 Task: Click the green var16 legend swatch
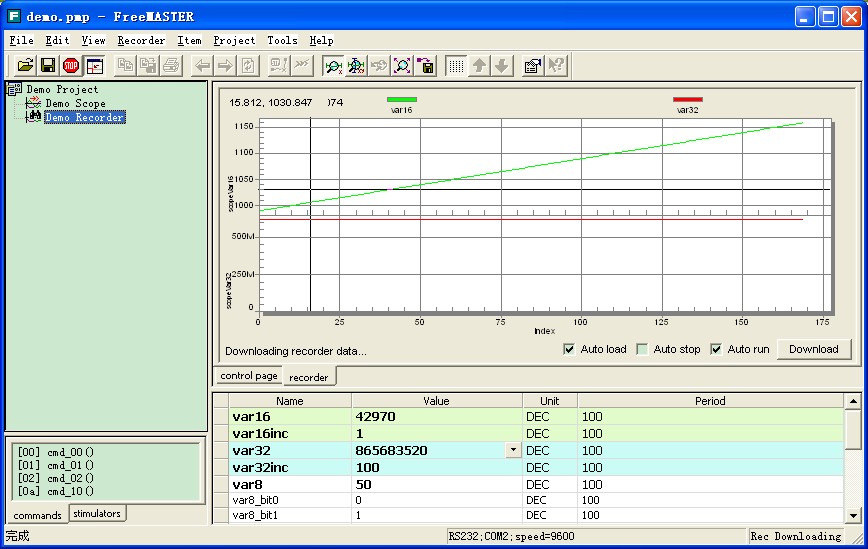click(x=402, y=99)
